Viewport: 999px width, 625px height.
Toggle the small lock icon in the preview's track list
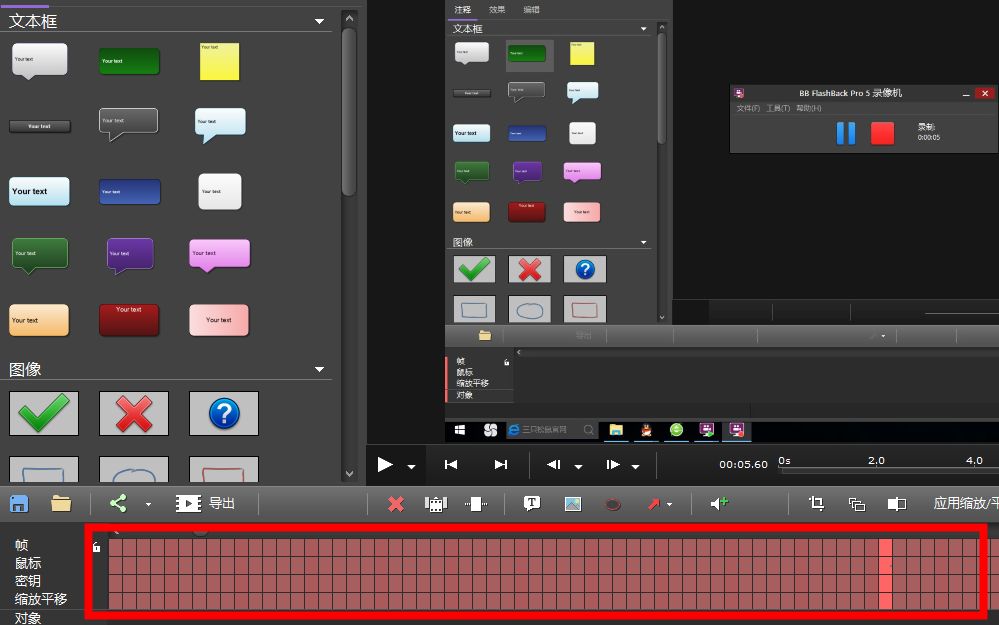(x=507, y=363)
